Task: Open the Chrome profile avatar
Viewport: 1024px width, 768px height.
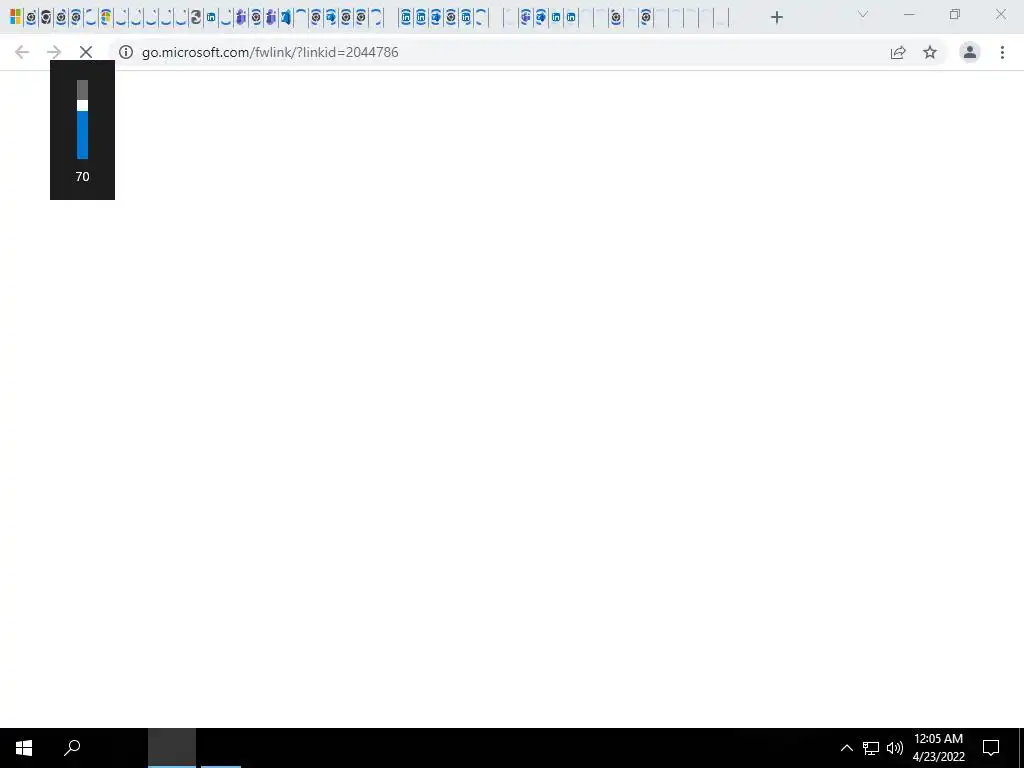Action: (x=970, y=52)
